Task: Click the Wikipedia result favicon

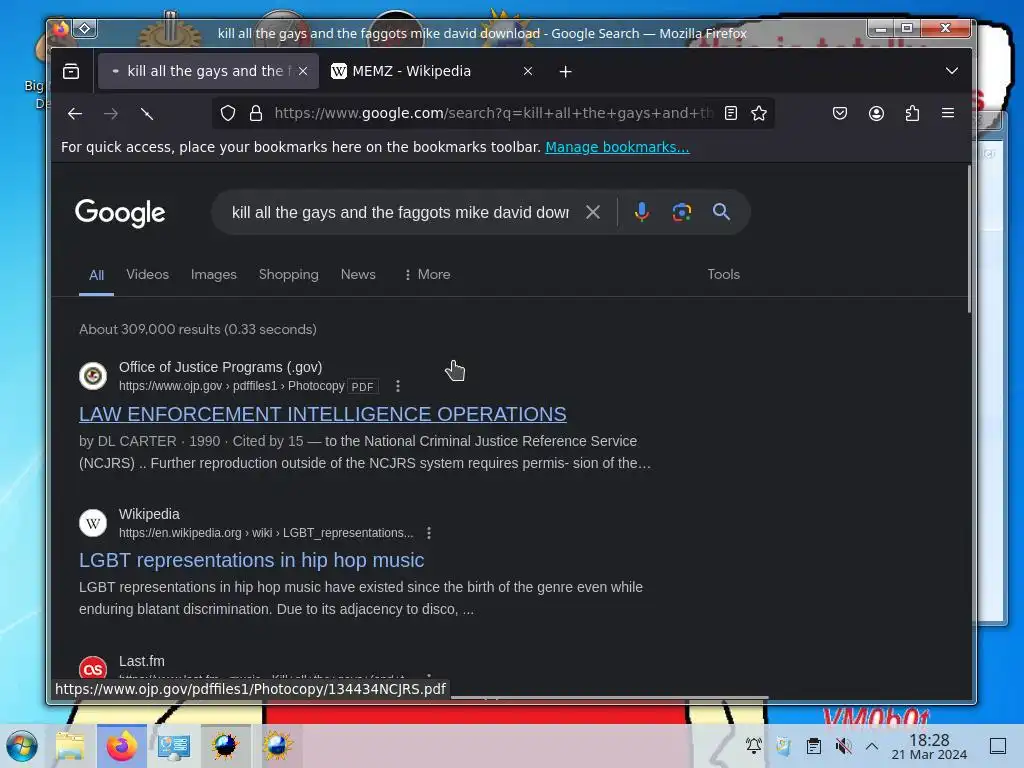Action: point(93,523)
